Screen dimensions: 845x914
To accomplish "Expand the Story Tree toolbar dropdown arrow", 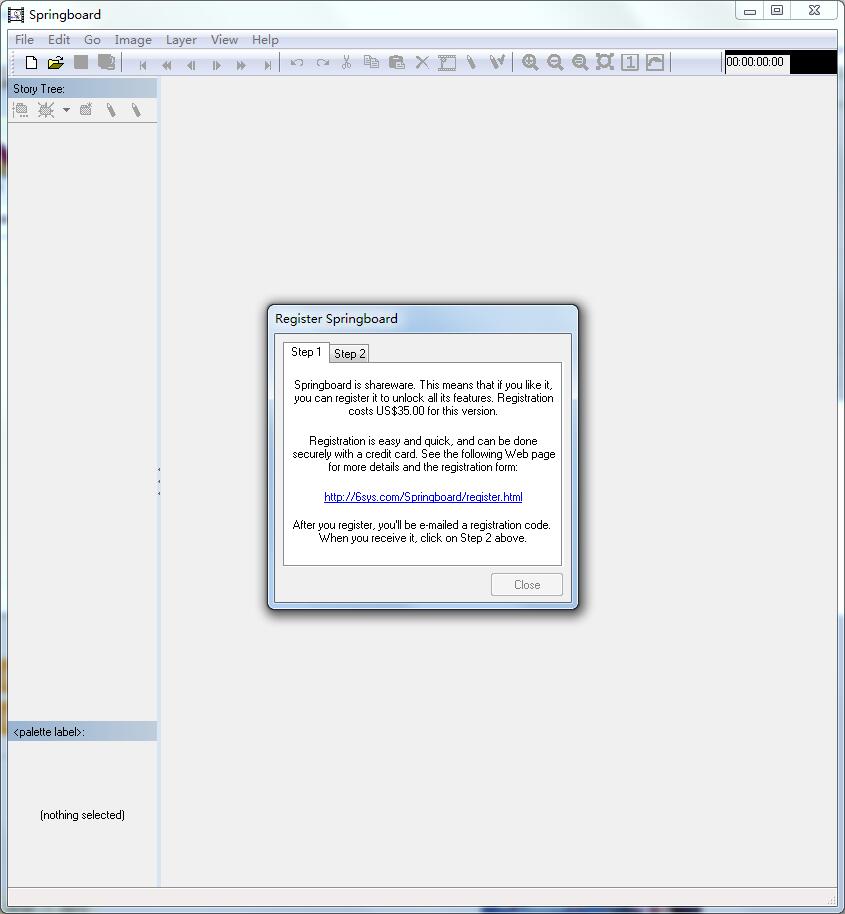I will (66, 110).
